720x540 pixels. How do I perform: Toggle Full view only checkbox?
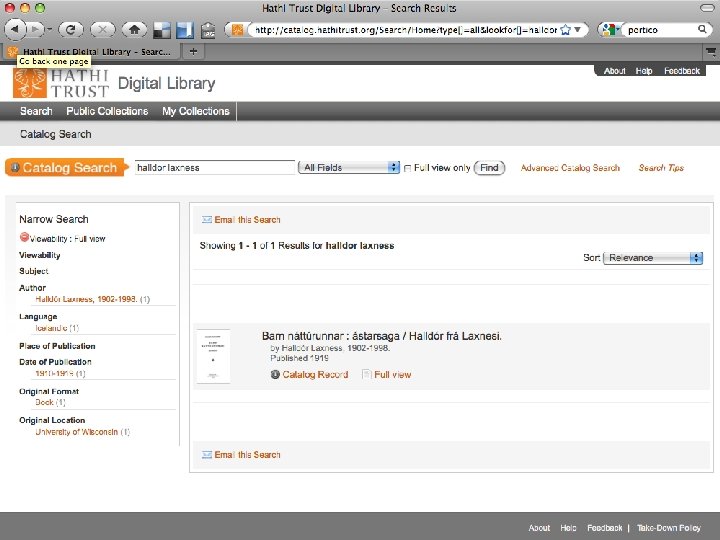point(407,169)
